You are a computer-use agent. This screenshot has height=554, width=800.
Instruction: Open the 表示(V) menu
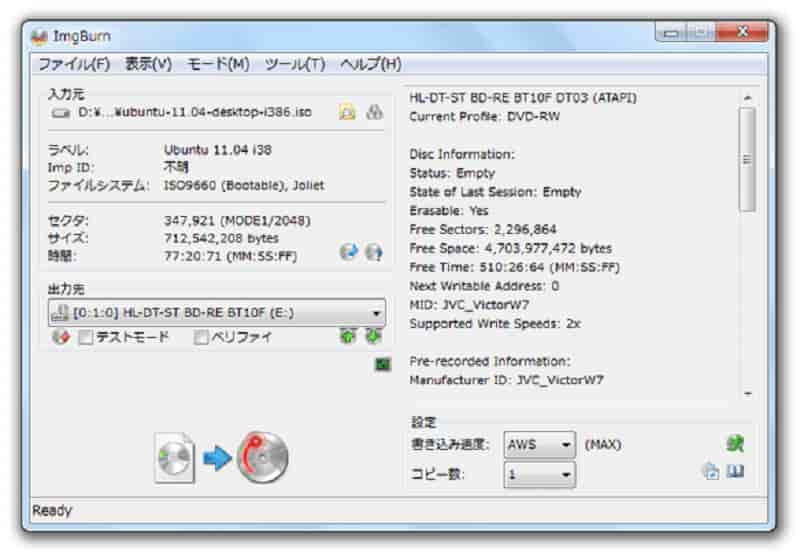tap(148, 64)
